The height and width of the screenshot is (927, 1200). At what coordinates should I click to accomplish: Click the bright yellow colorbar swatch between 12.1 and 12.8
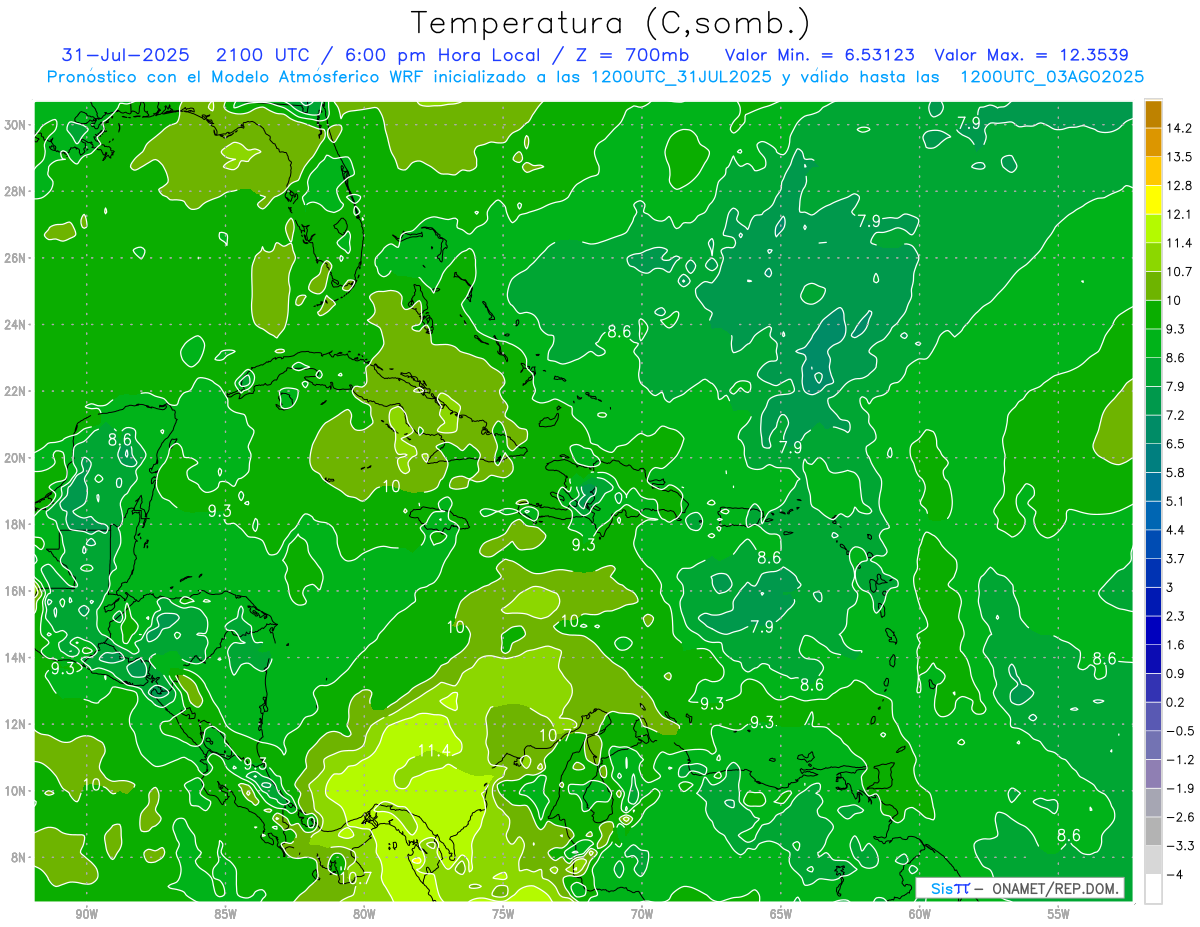pyautogui.click(x=1153, y=200)
